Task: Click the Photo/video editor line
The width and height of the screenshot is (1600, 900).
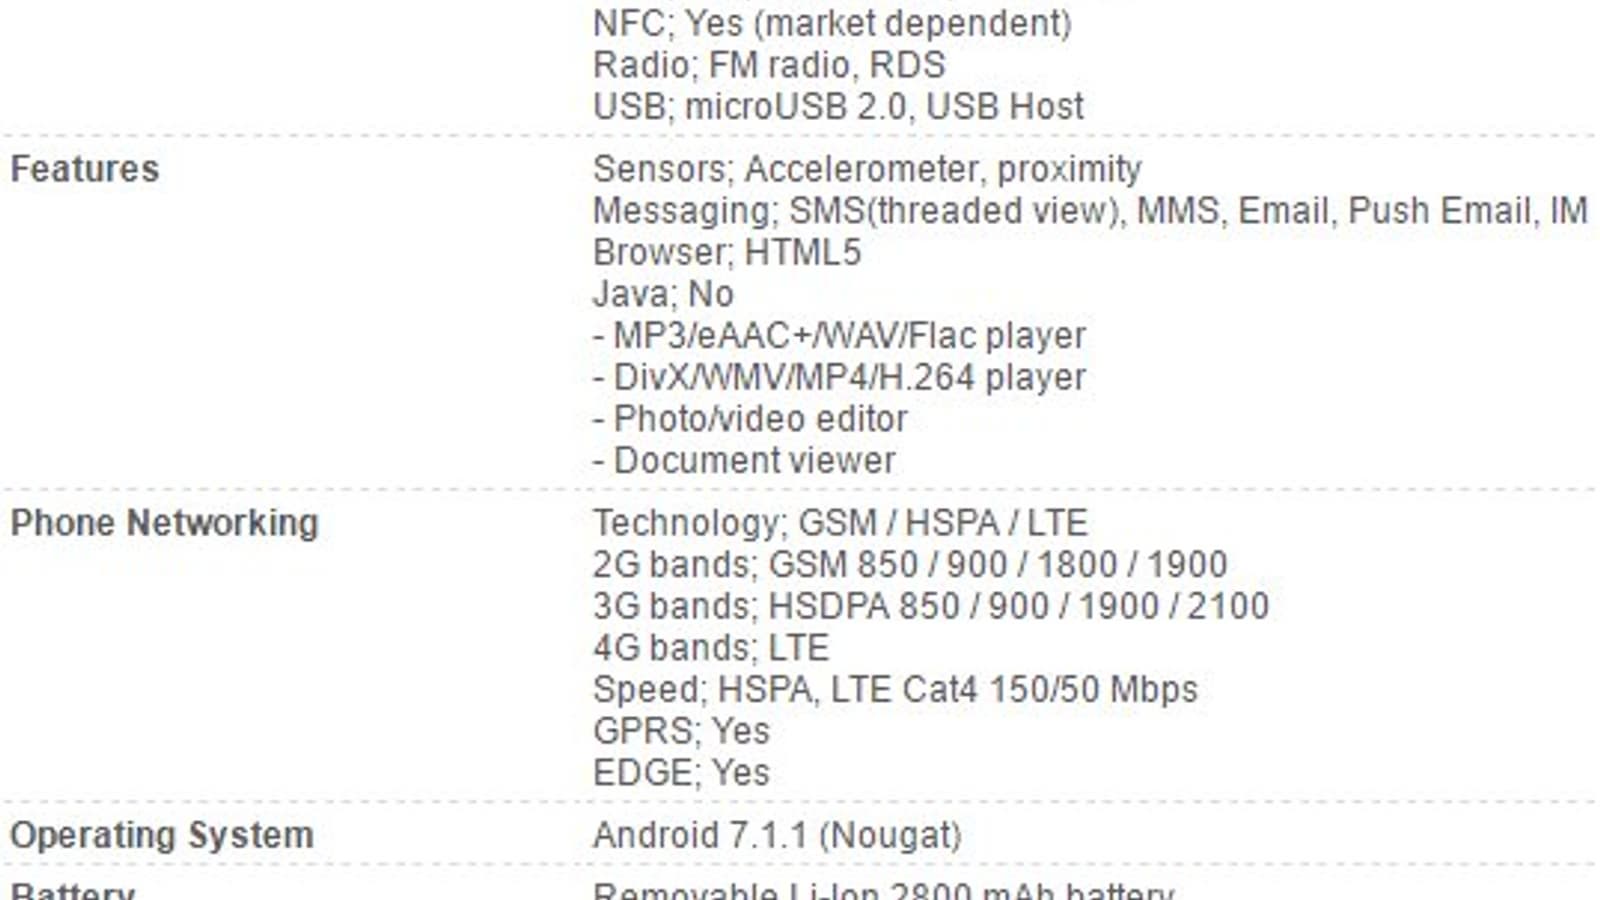Action: [750, 419]
